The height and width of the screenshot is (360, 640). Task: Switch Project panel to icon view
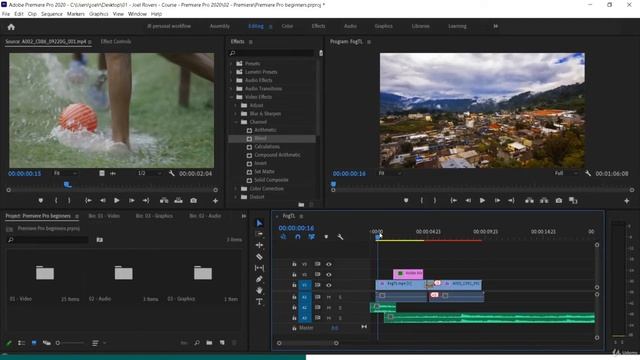pos(34,343)
